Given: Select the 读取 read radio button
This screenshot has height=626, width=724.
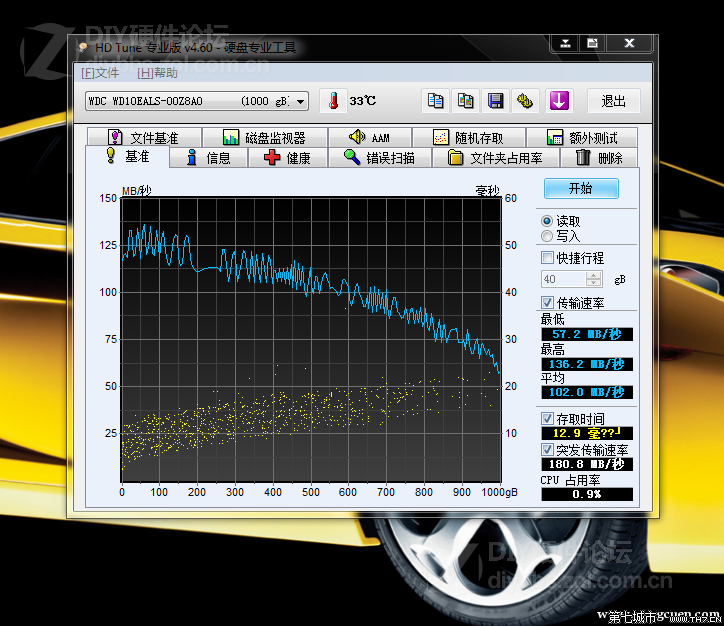Looking at the screenshot, I should pyautogui.click(x=546, y=221).
